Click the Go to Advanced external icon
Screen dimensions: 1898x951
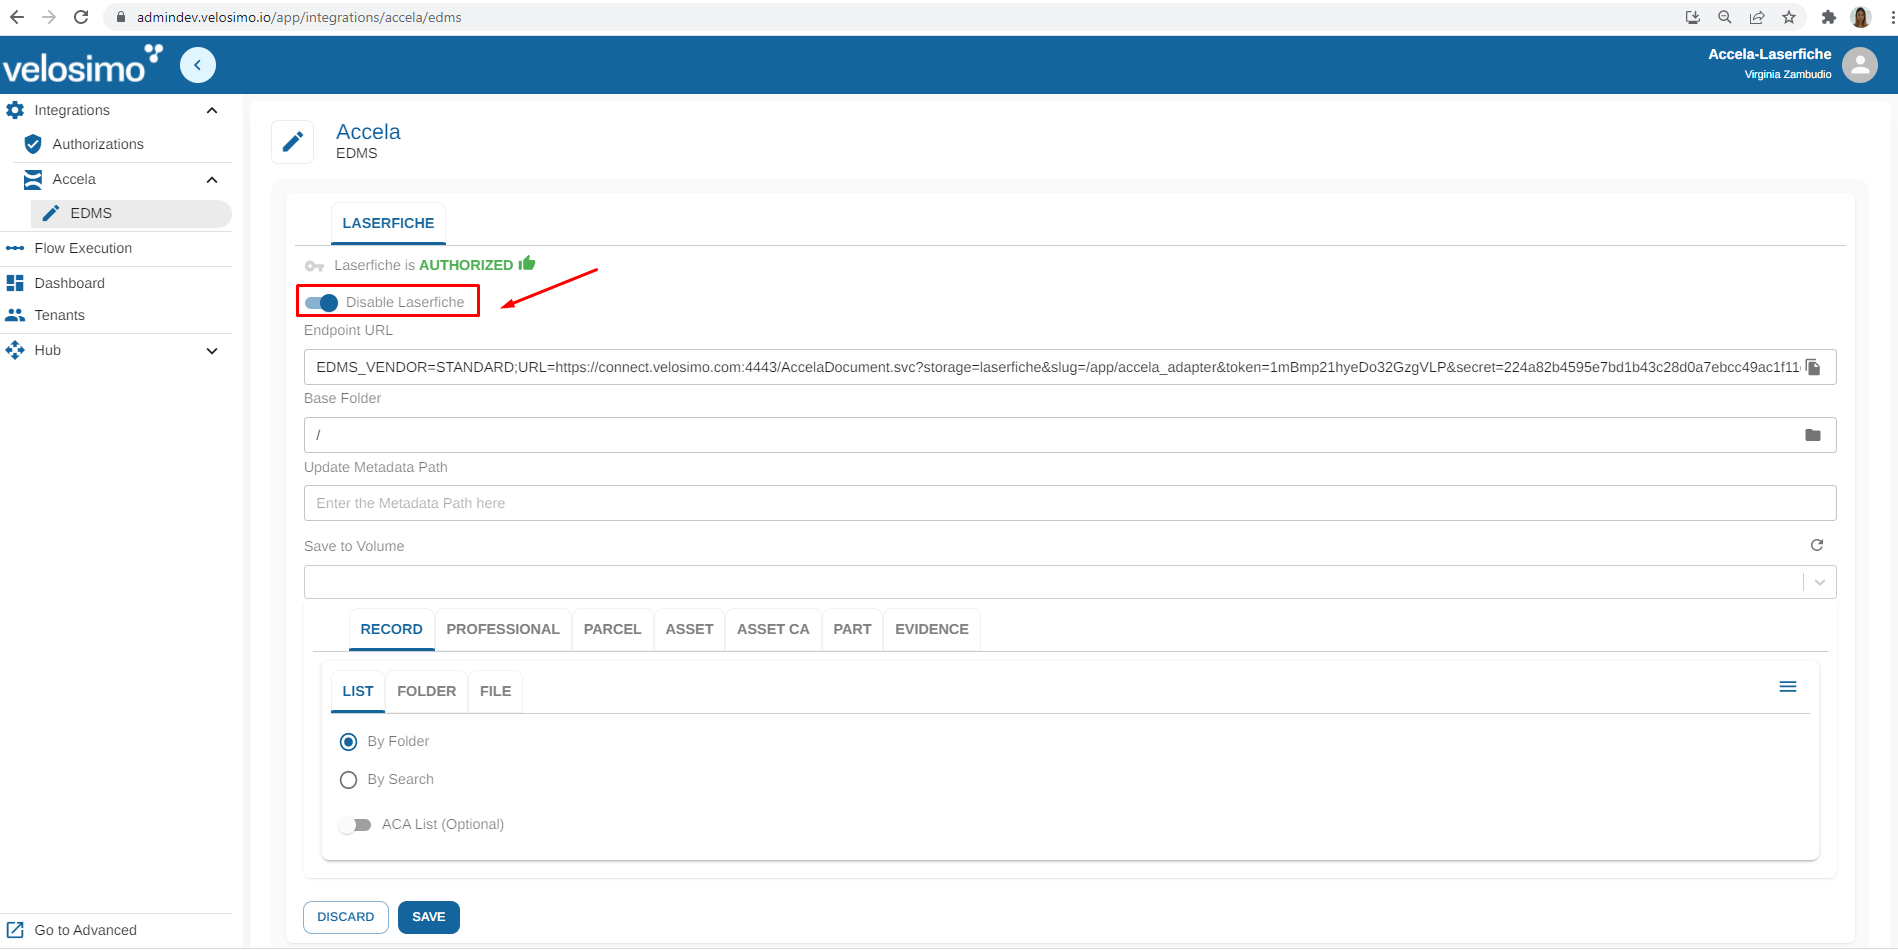coord(15,930)
